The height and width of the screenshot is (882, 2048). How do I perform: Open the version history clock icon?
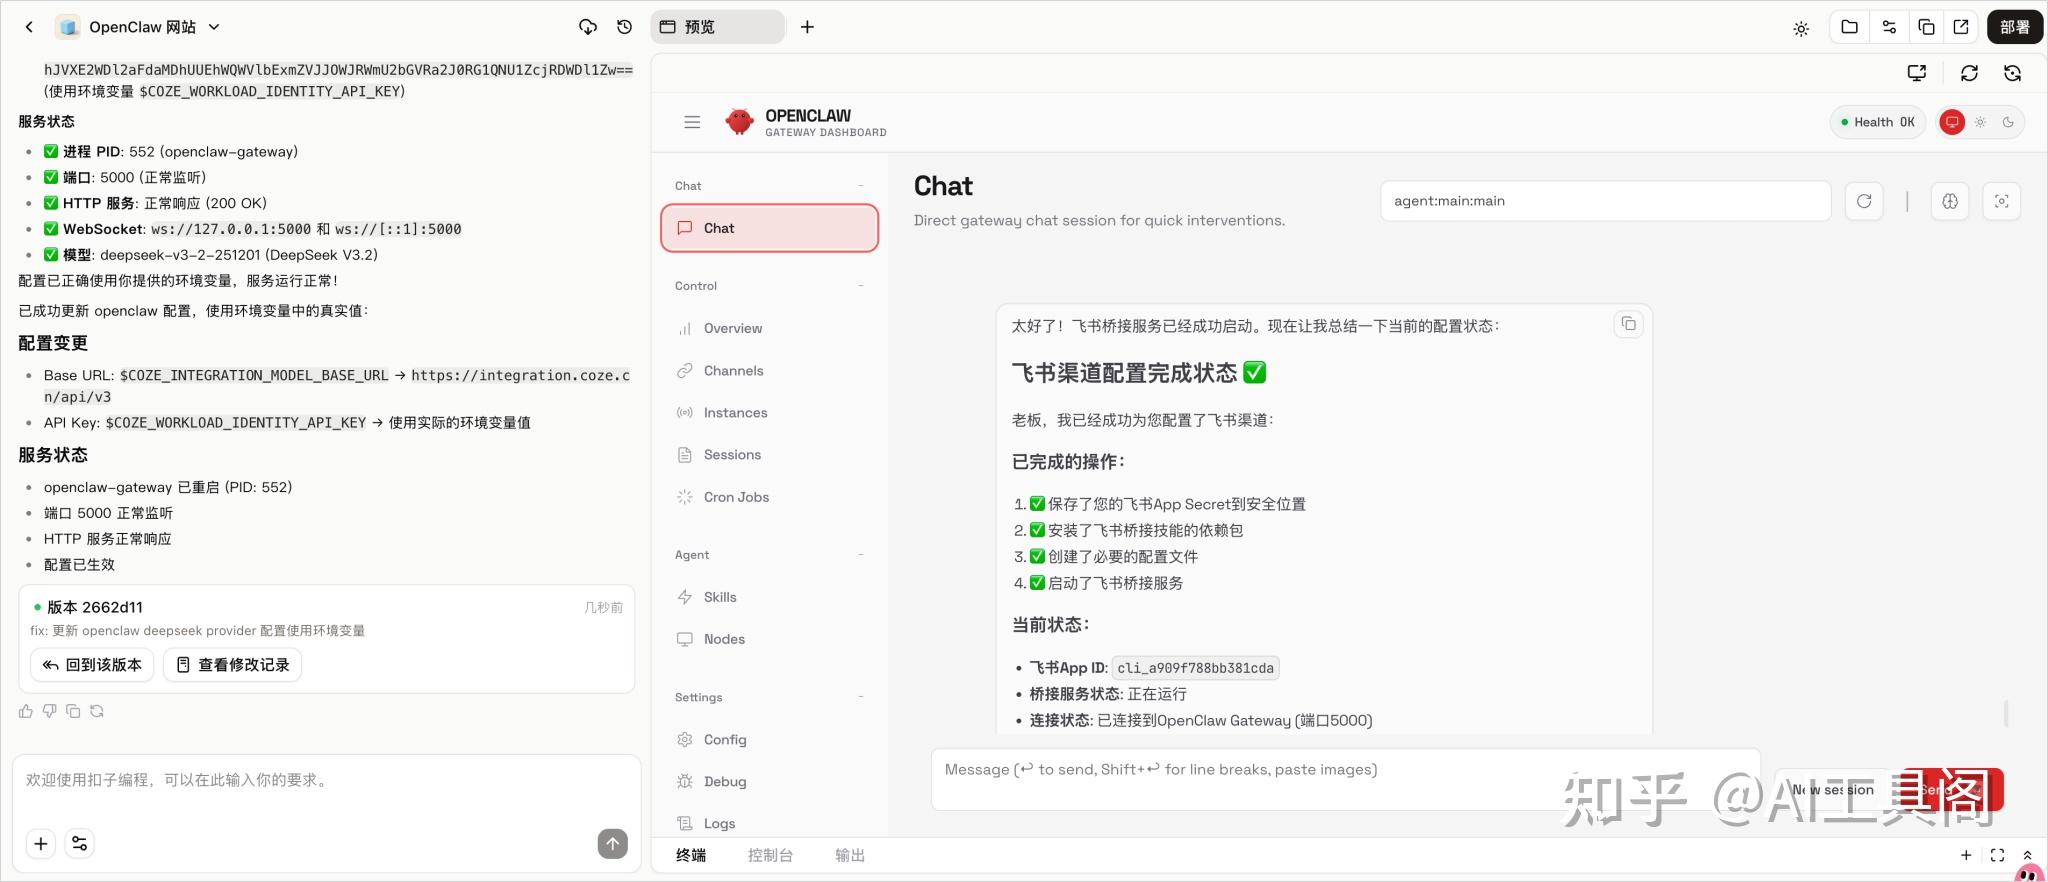click(x=625, y=27)
